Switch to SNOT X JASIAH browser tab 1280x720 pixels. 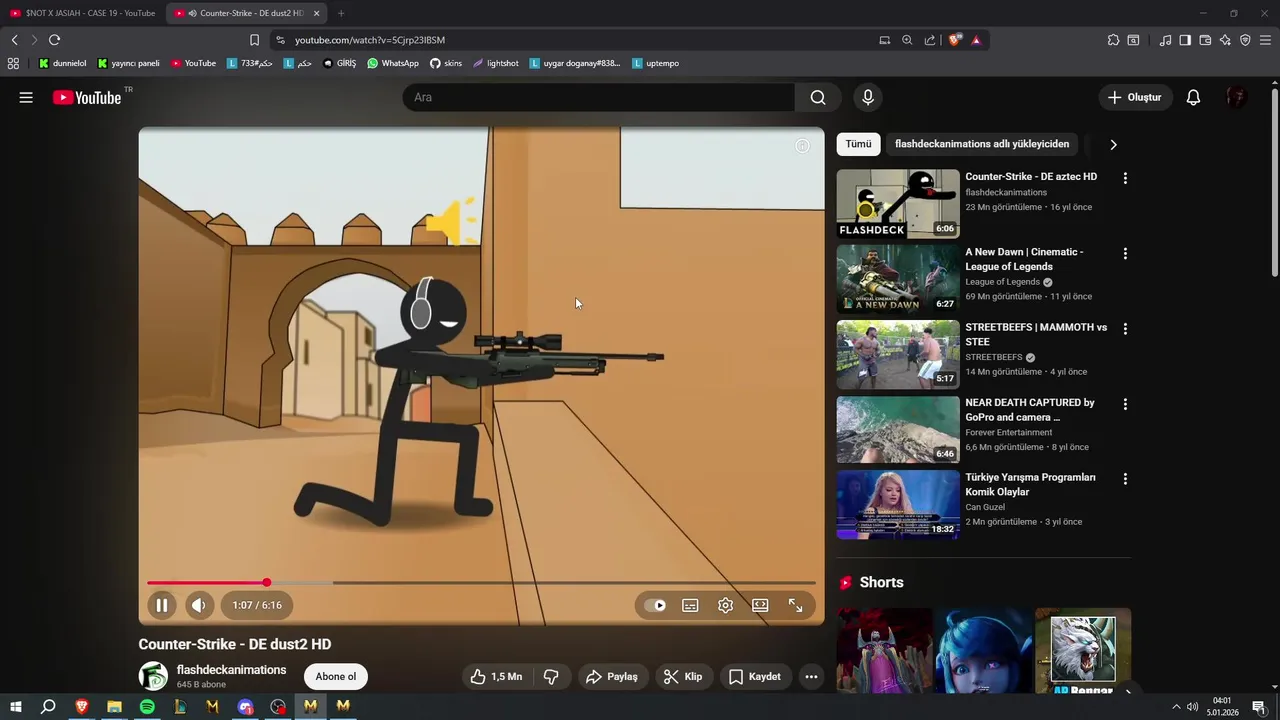82,13
